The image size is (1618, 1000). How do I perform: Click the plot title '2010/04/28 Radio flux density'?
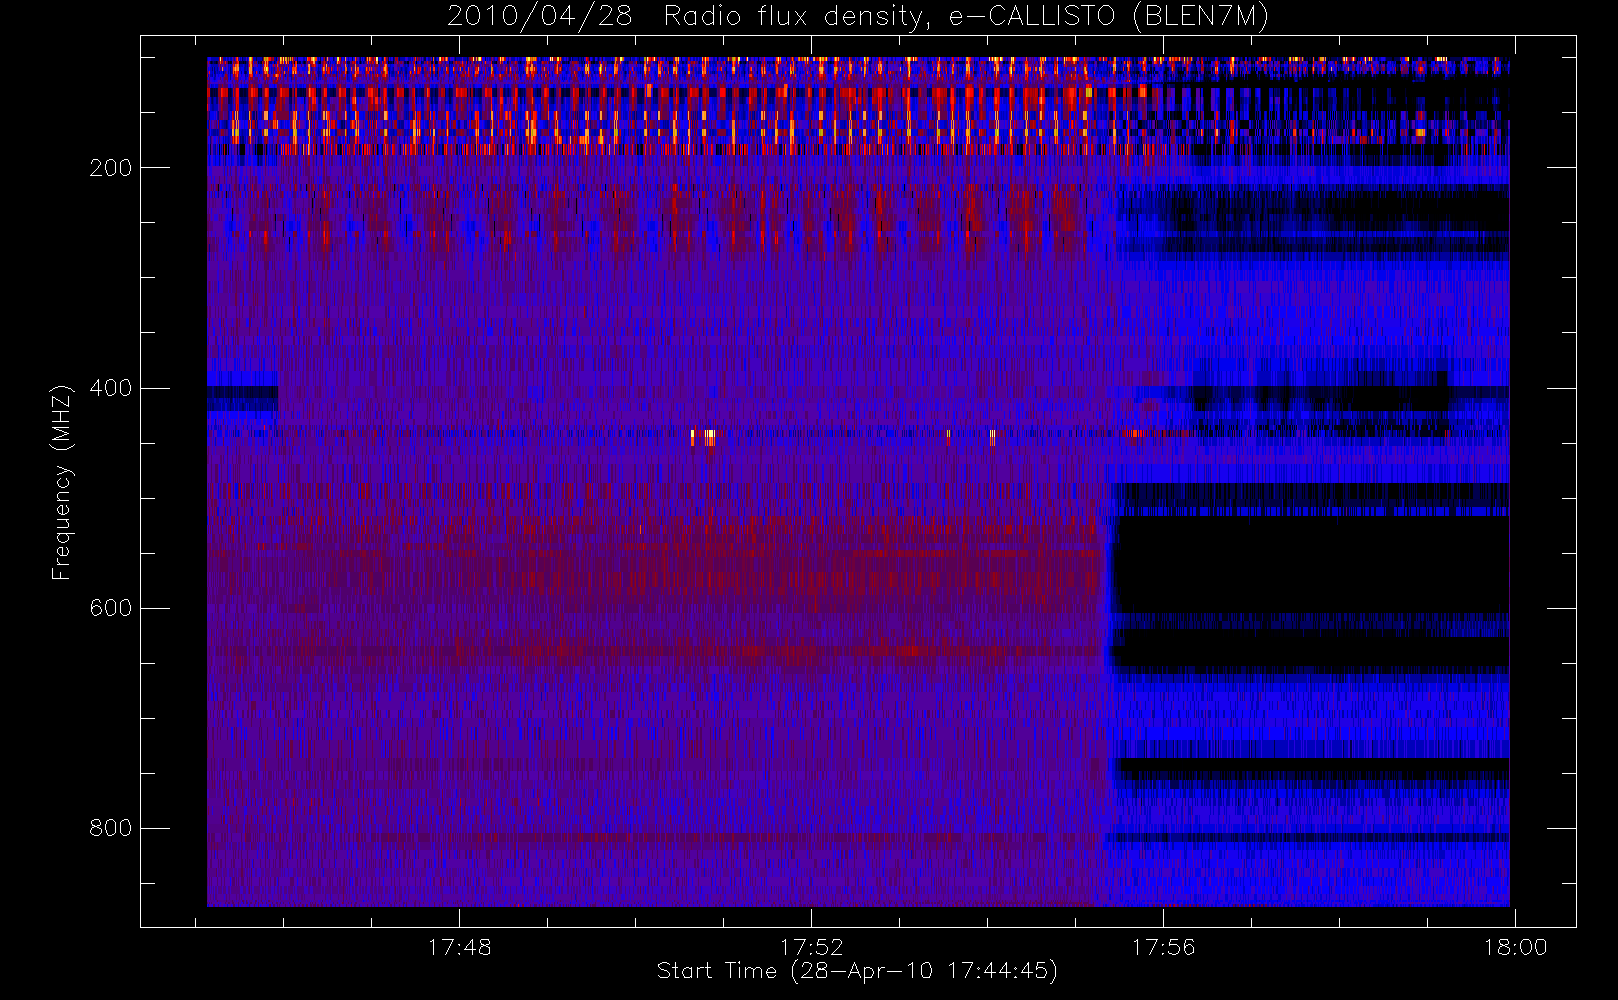click(858, 17)
